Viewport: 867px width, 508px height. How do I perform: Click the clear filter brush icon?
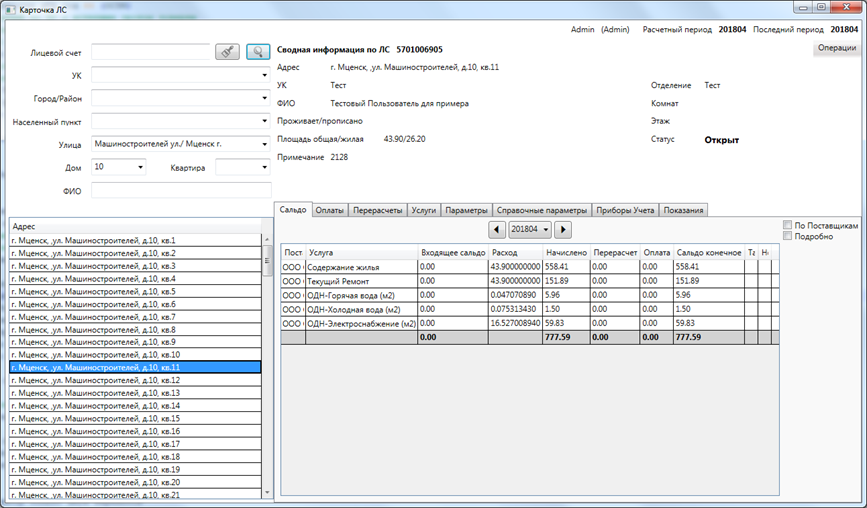(227, 52)
